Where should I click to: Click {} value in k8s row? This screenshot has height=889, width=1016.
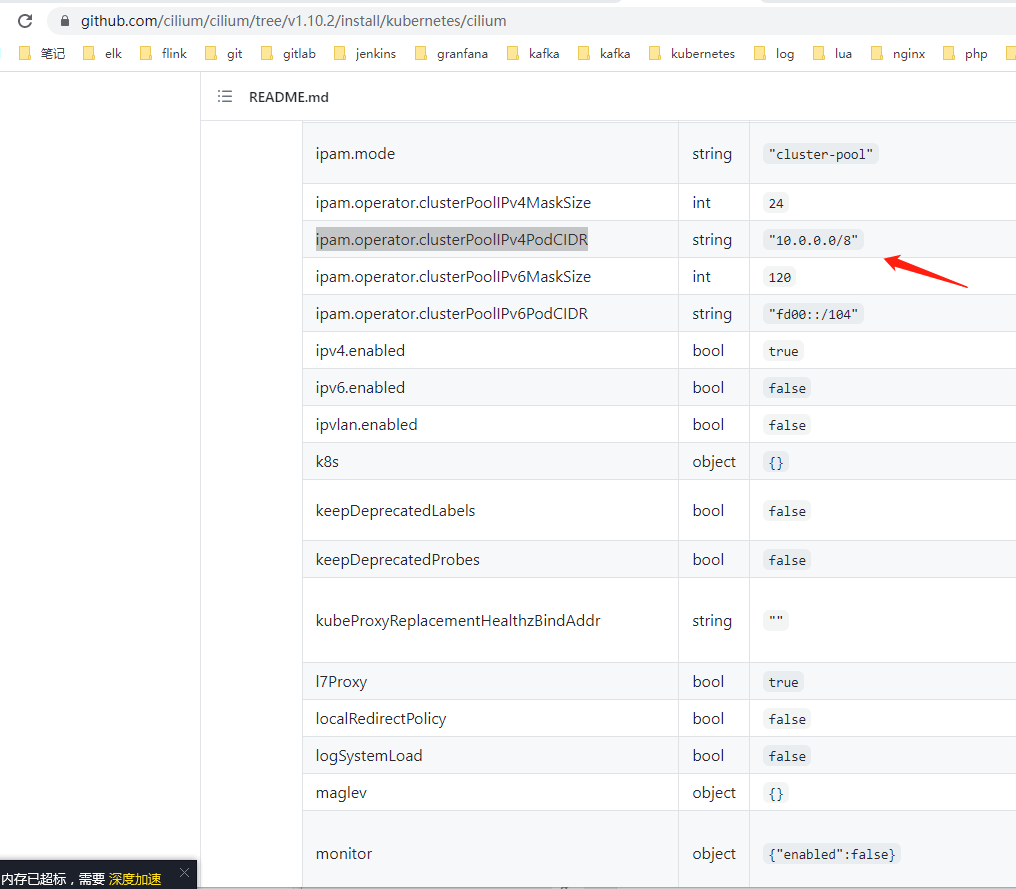(x=776, y=463)
